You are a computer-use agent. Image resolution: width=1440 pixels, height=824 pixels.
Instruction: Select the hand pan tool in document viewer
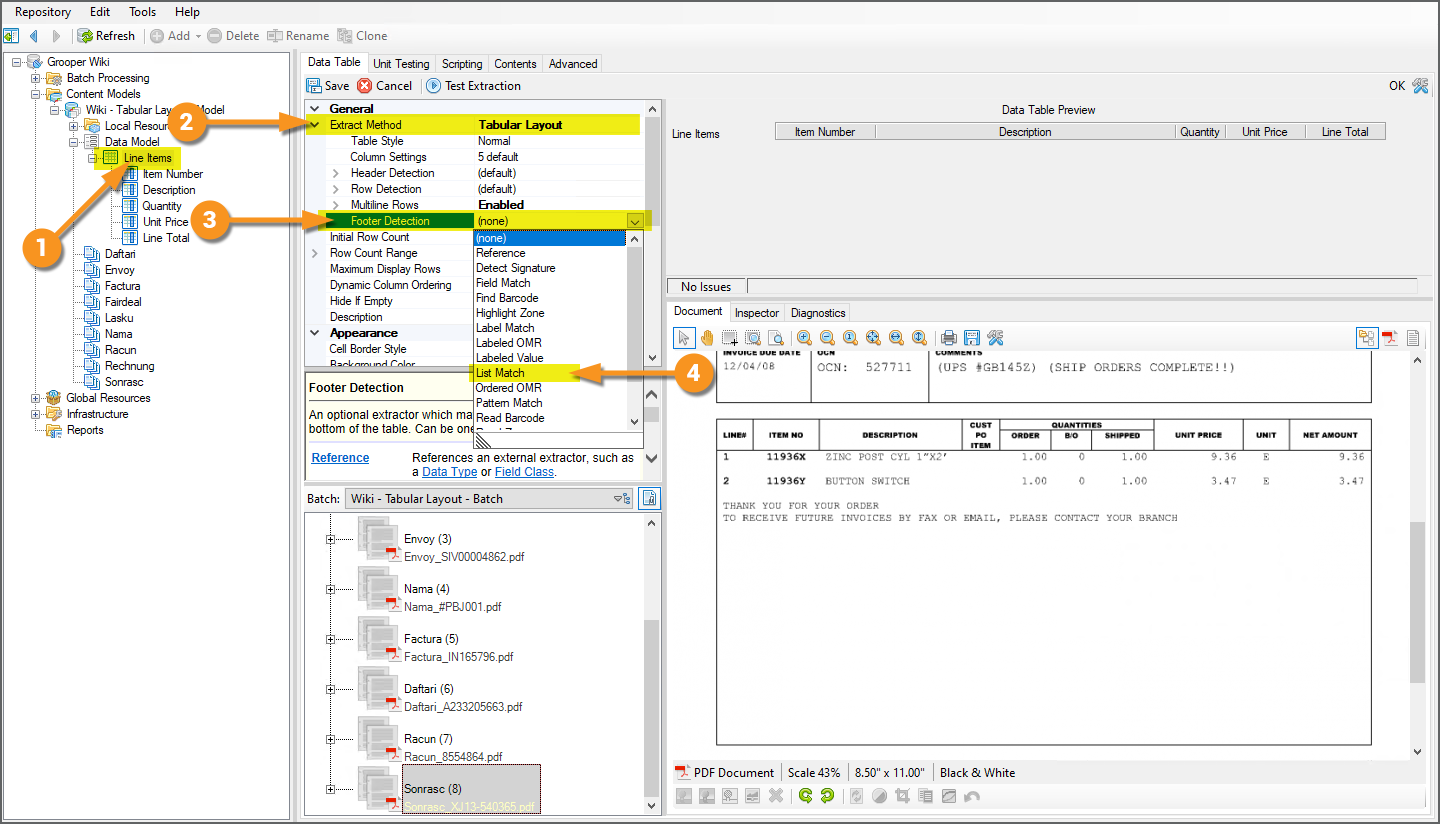(707, 338)
